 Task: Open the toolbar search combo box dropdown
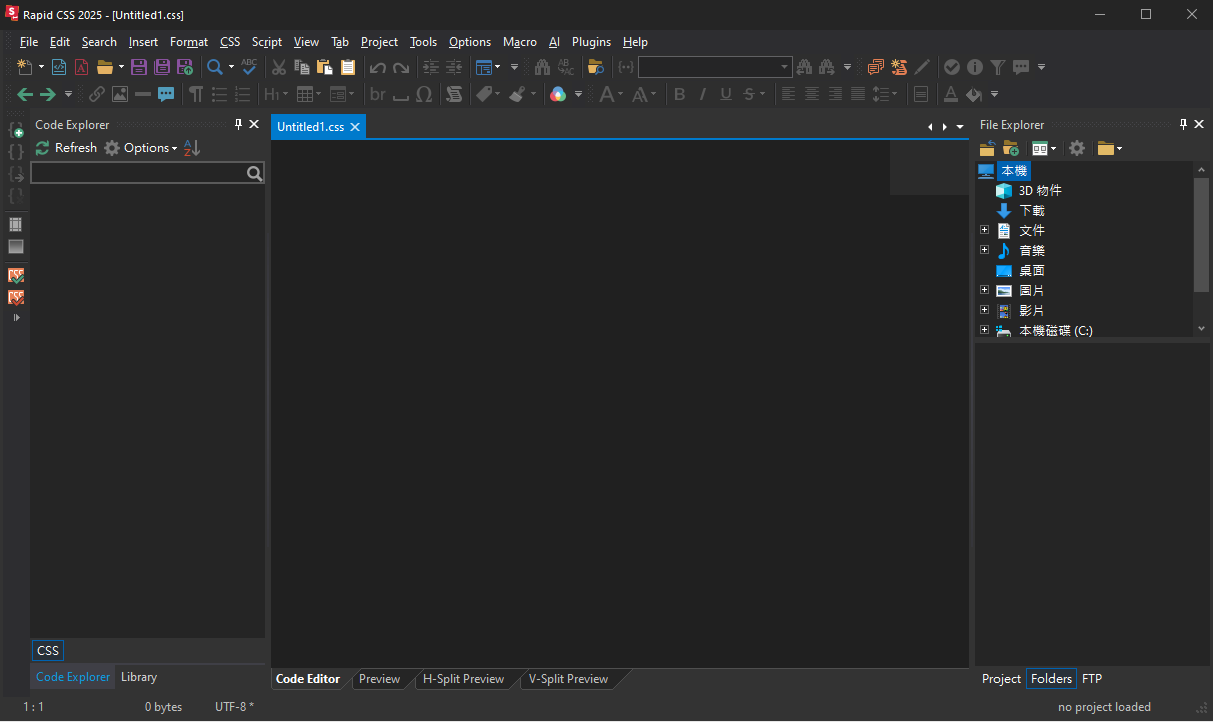[785, 67]
